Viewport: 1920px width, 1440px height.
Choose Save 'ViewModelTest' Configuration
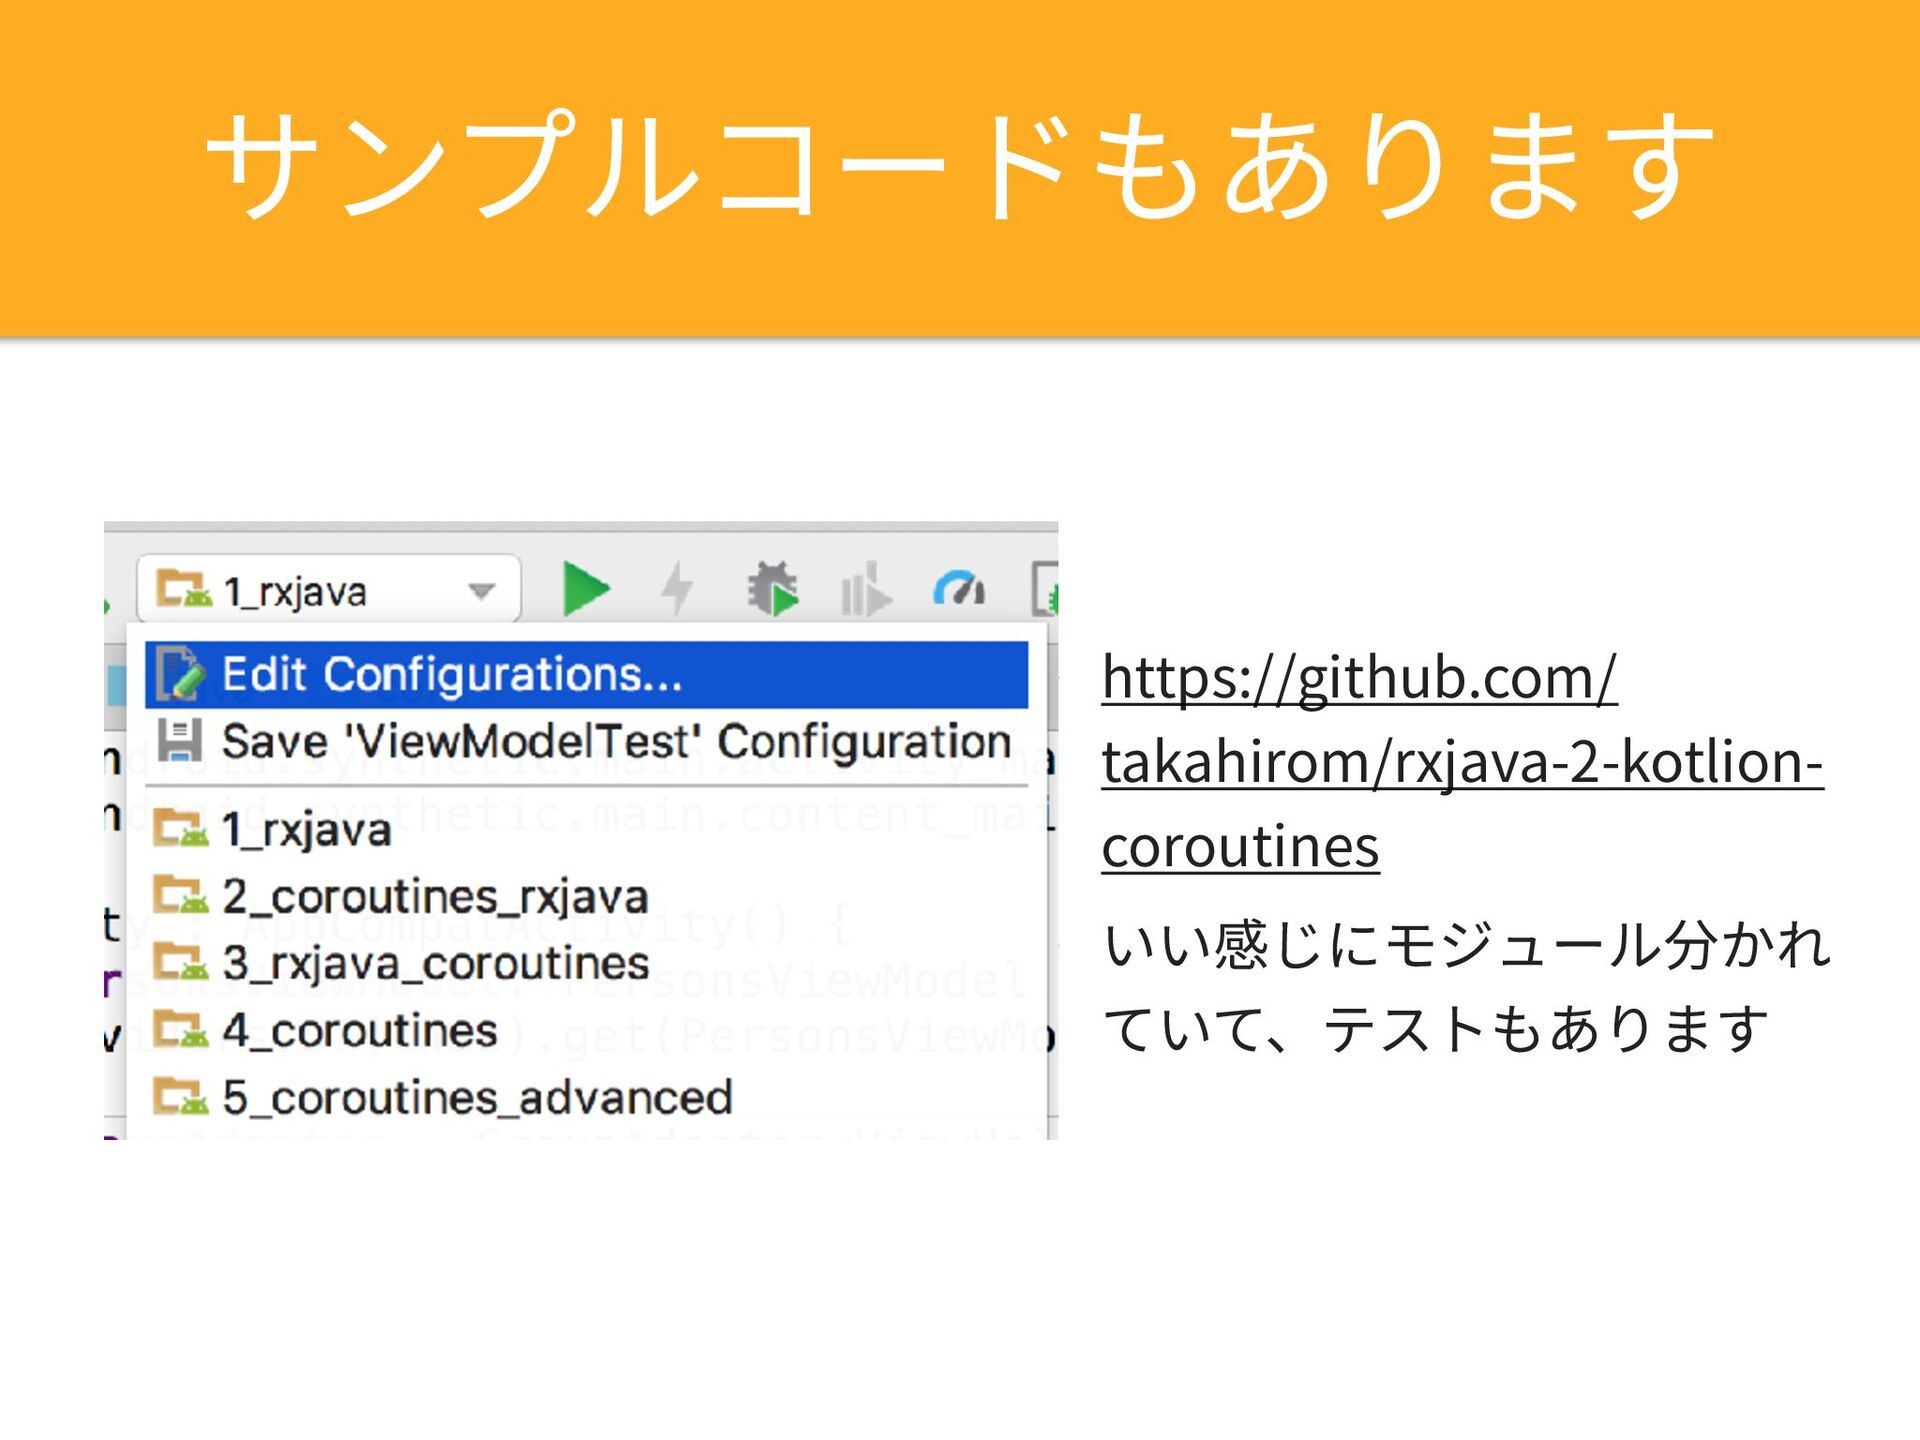click(x=616, y=742)
